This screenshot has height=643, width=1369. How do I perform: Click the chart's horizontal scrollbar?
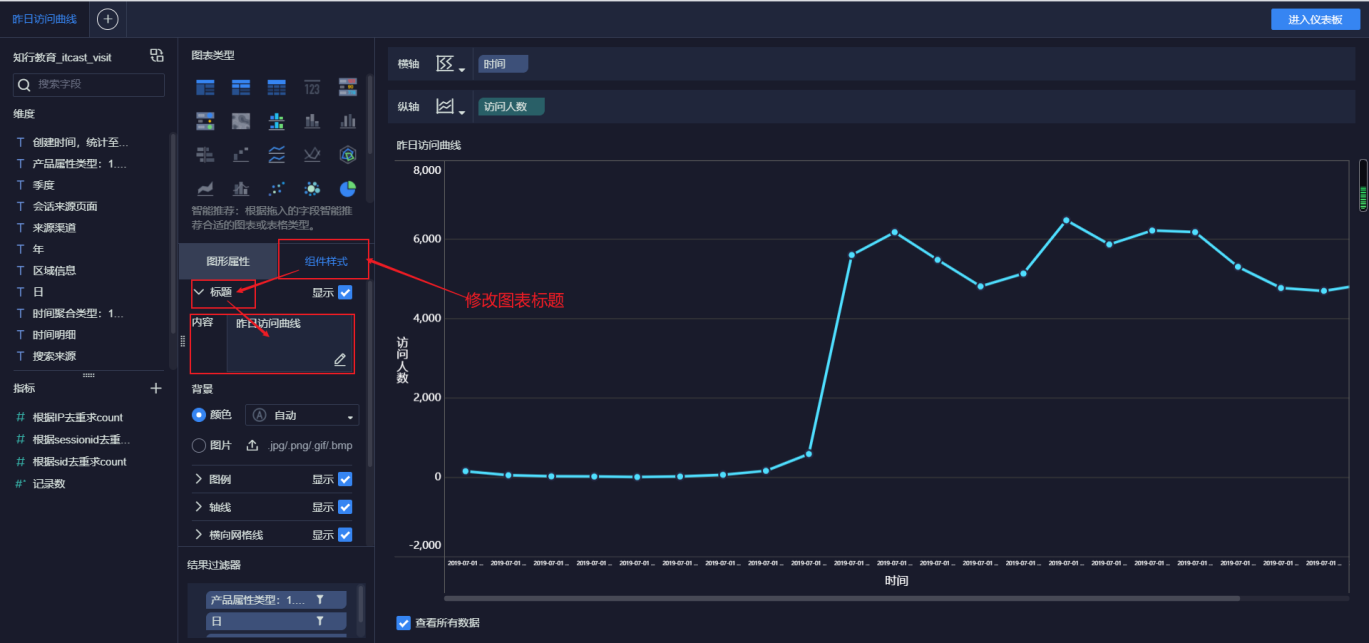click(841, 599)
